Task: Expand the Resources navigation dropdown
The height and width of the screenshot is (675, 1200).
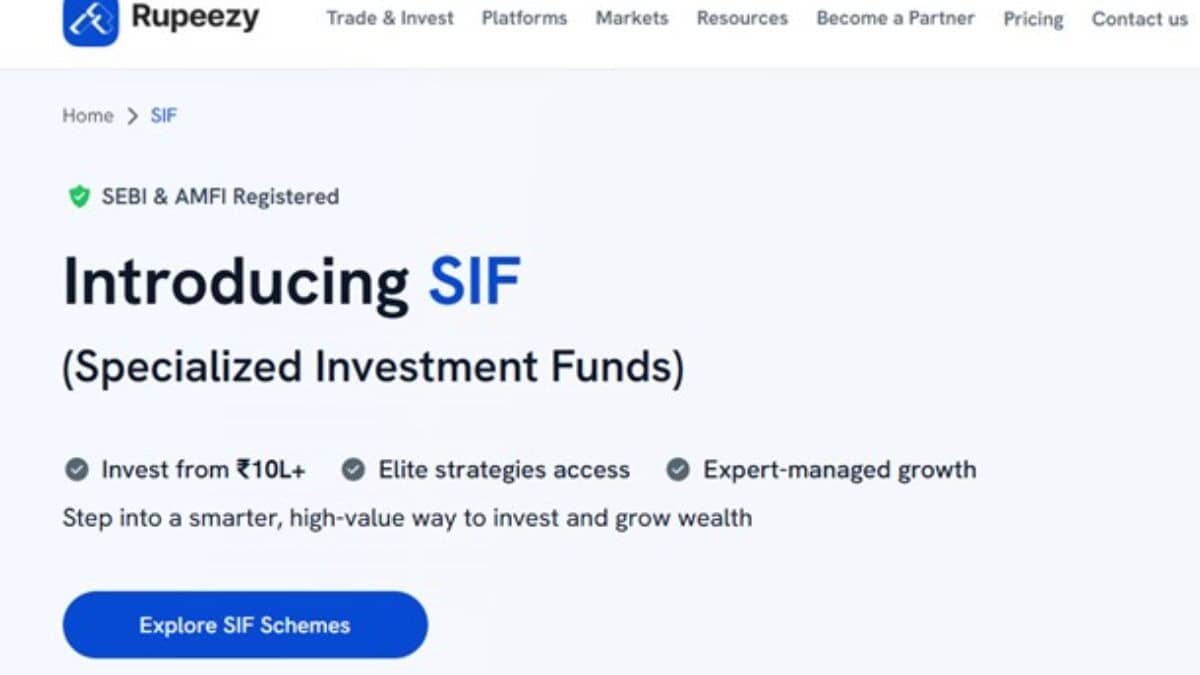Action: click(x=742, y=18)
